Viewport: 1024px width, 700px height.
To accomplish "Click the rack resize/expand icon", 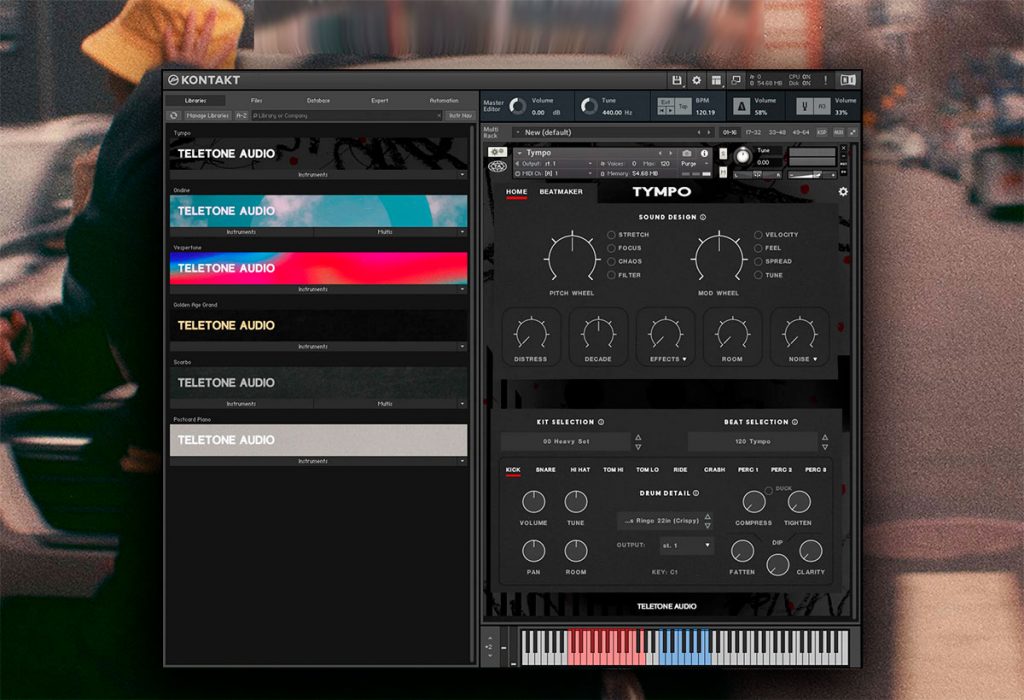I will point(852,133).
